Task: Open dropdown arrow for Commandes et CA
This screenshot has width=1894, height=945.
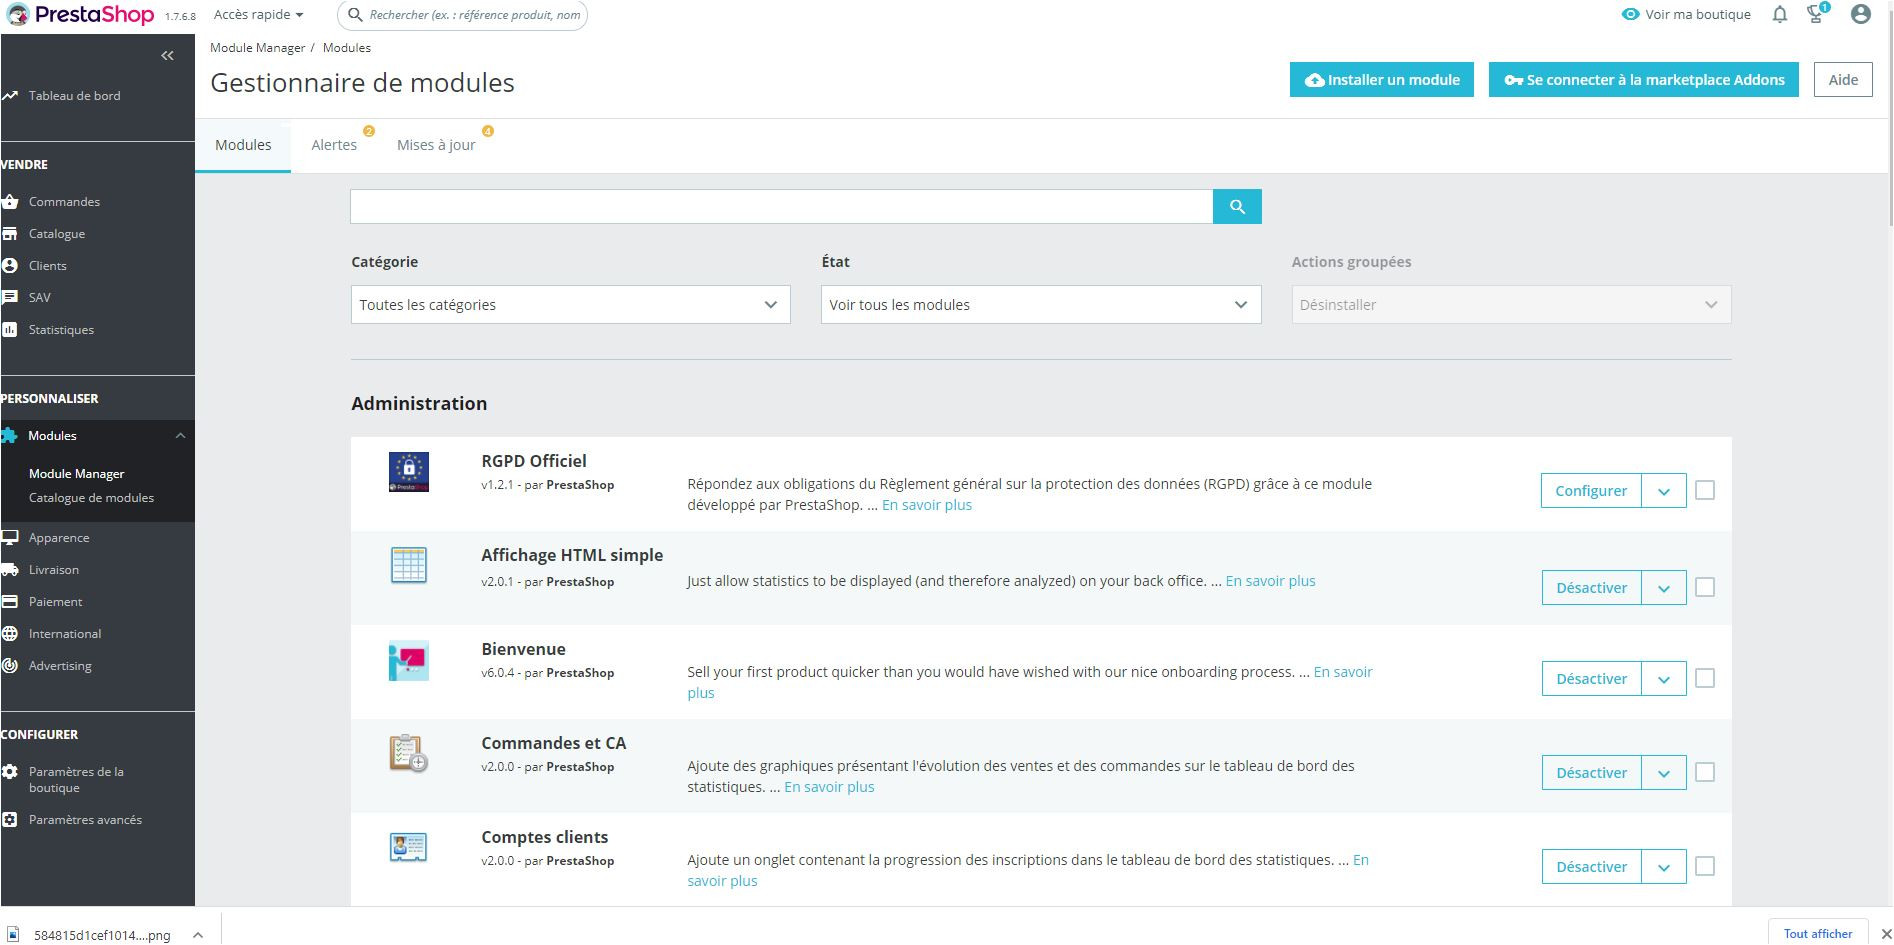Action: [1664, 773]
